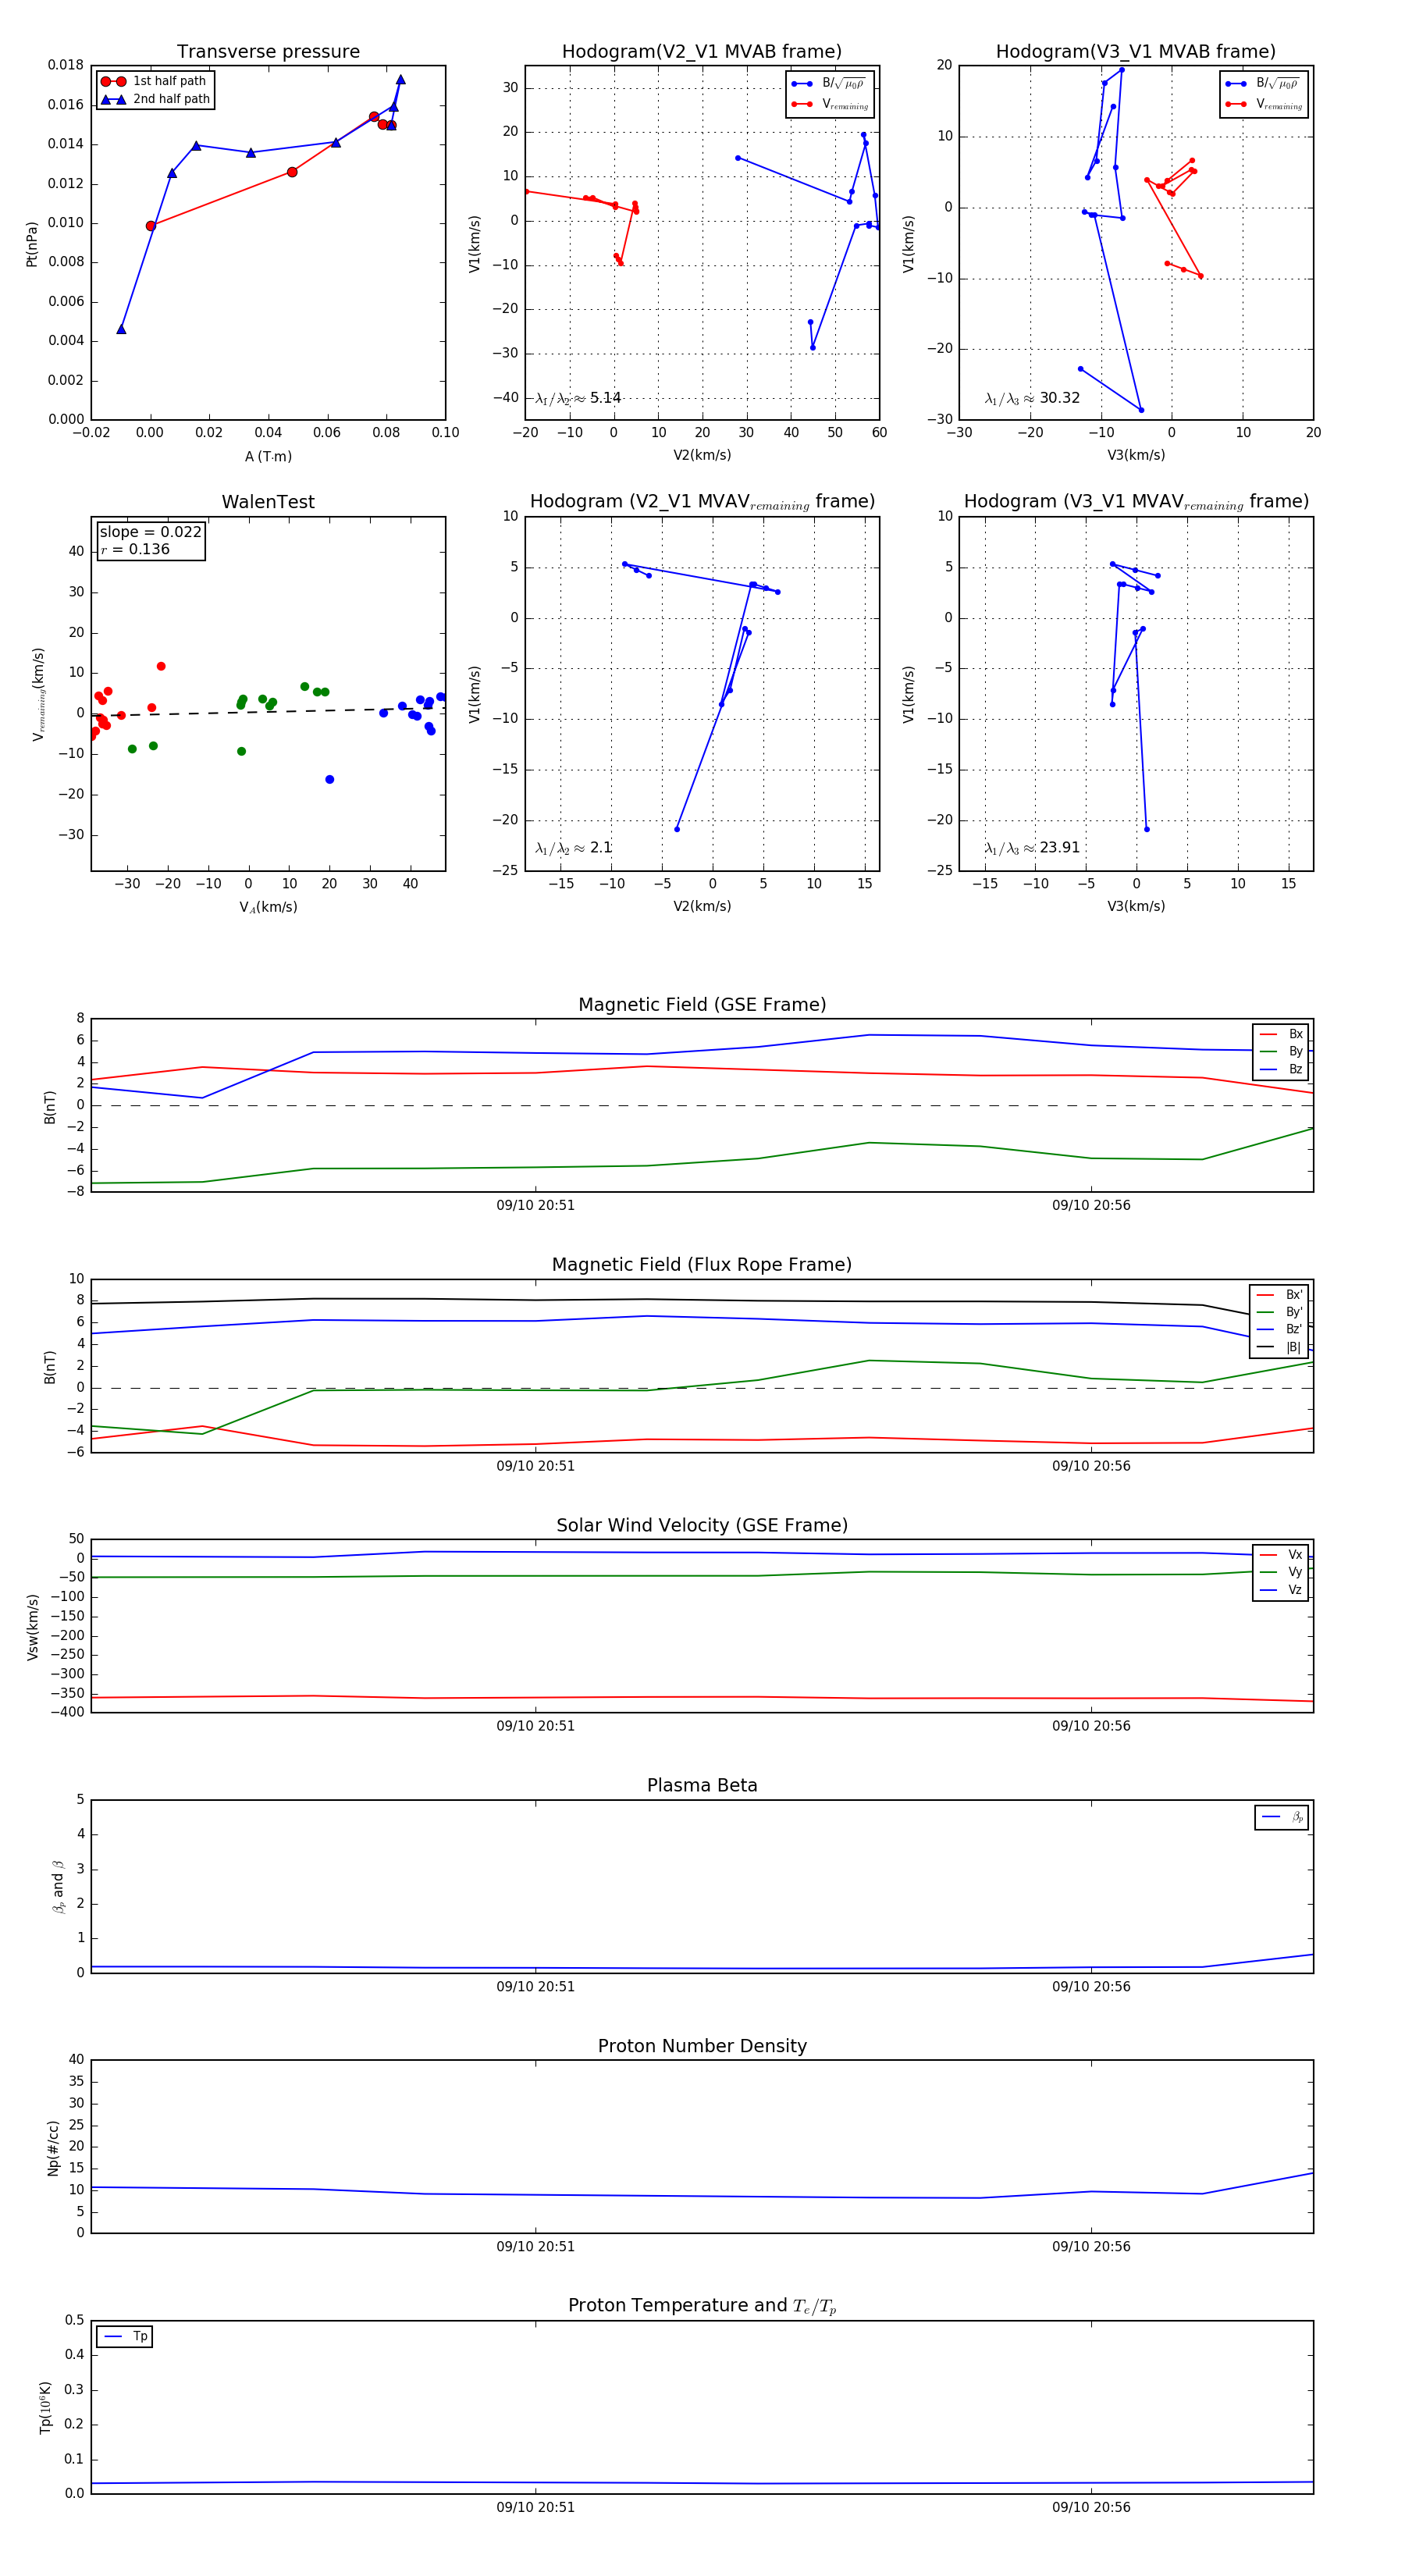Click the "Proton Number Density" title

(x=702, y=2046)
